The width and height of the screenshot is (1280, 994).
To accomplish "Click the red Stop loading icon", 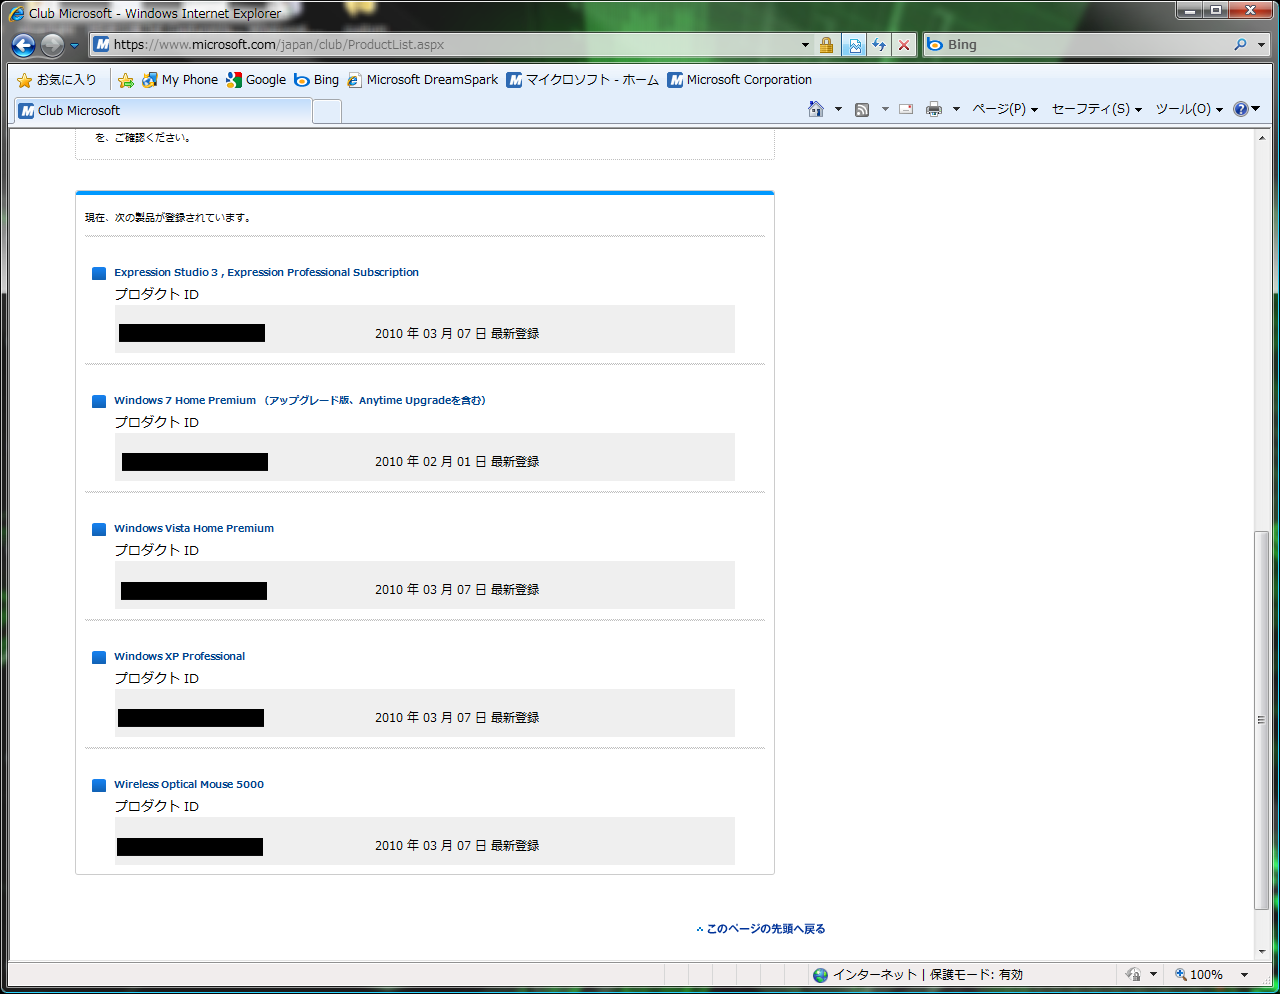I will coord(904,45).
